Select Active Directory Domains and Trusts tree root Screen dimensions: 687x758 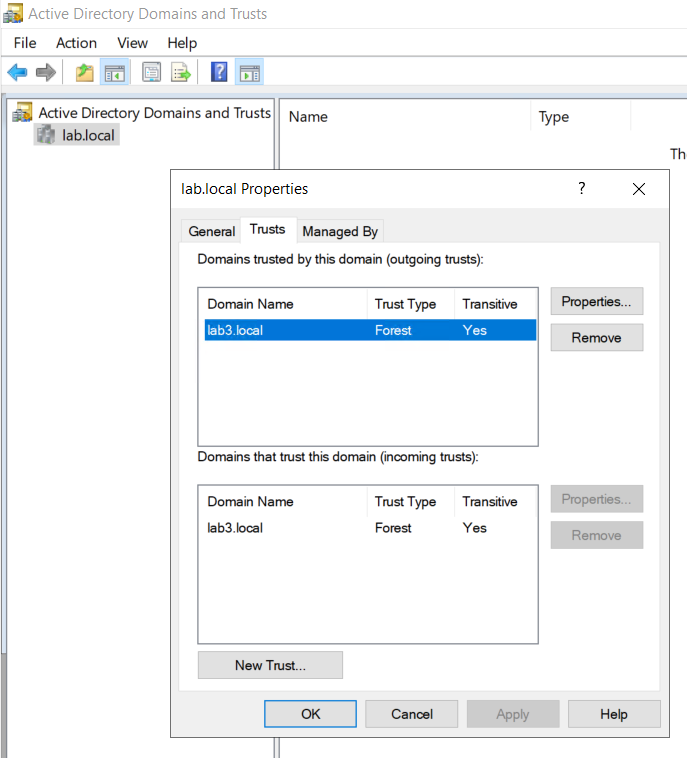(155, 113)
